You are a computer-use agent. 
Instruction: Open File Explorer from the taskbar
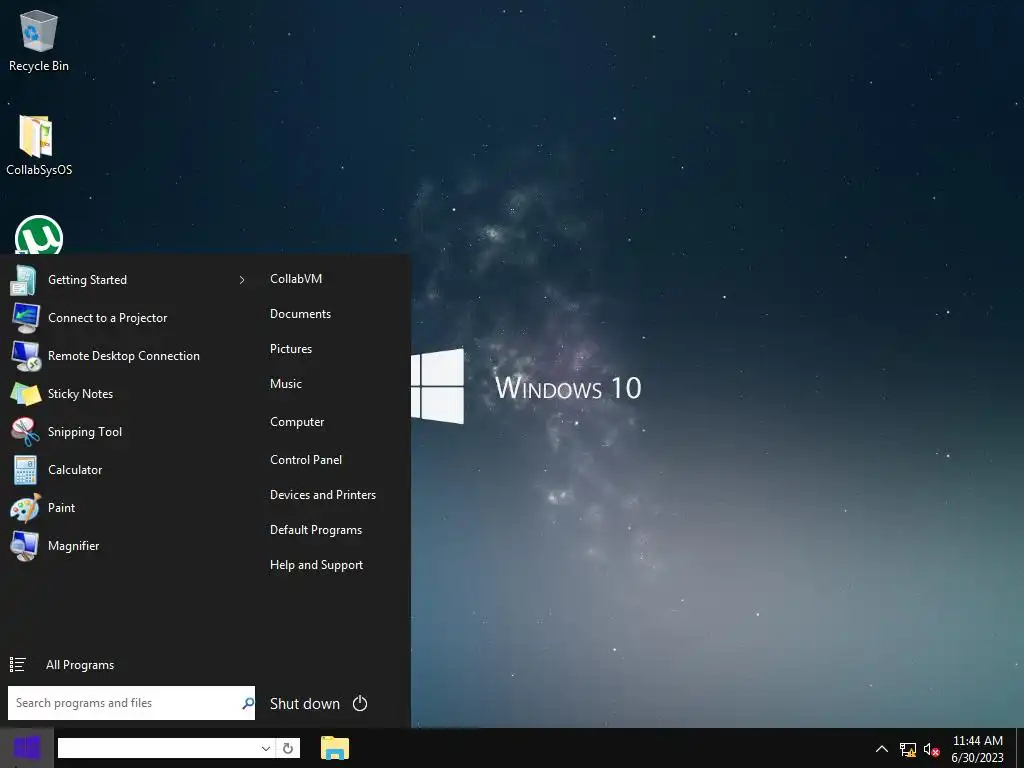coord(335,748)
